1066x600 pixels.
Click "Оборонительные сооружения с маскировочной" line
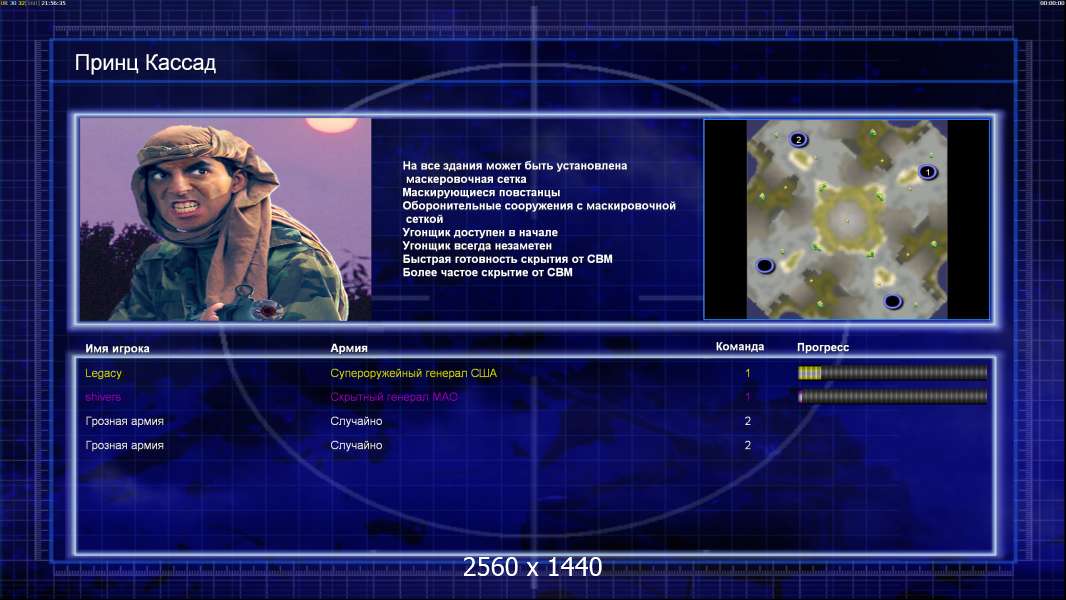(x=539, y=206)
